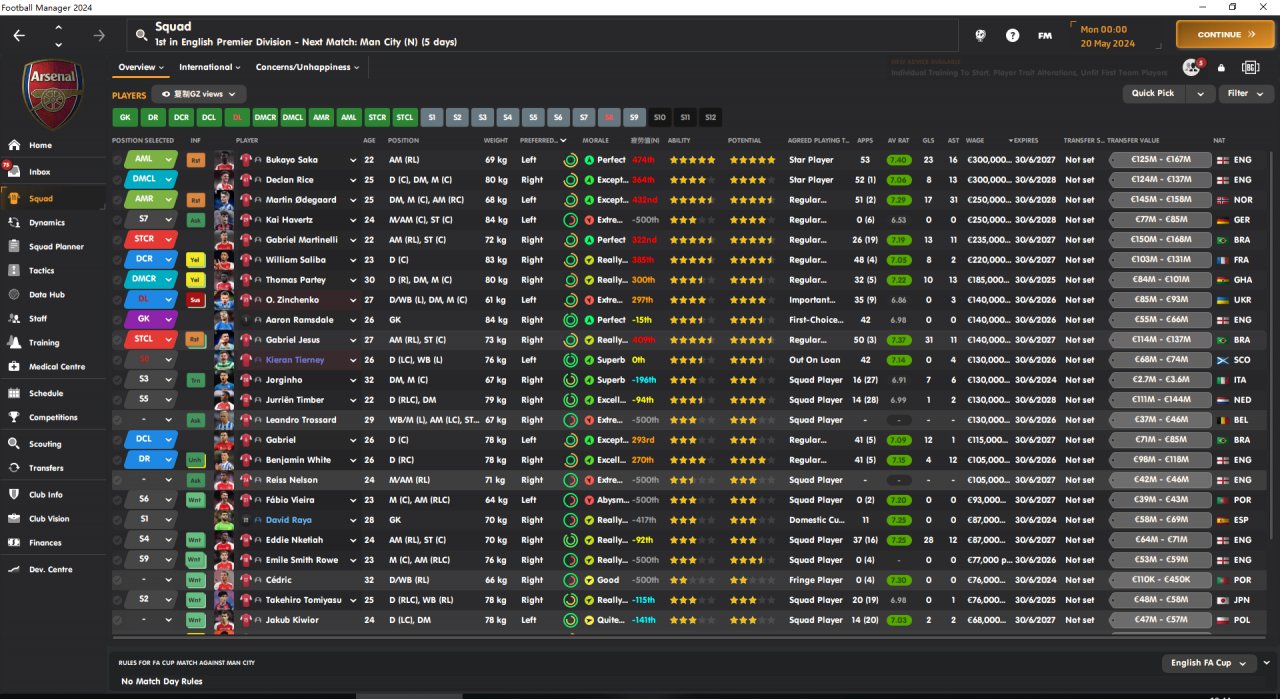Image resolution: width=1280 pixels, height=699 pixels.
Task: Tick the selection circle for William Saliba
Action: (118, 260)
